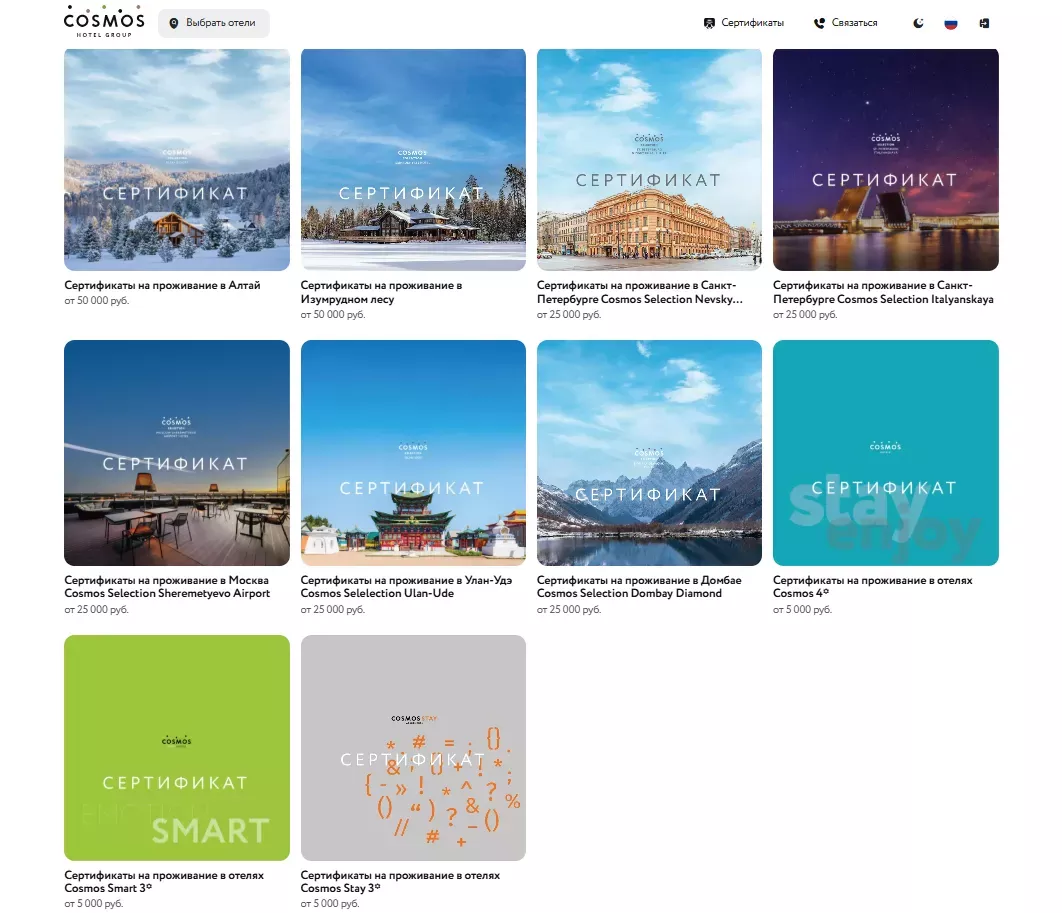The width and height of the screenshot is (1062, 913).
Task: Open the Cosmos Selection Italyanskaya certificate image
Action: click(886, 160)
